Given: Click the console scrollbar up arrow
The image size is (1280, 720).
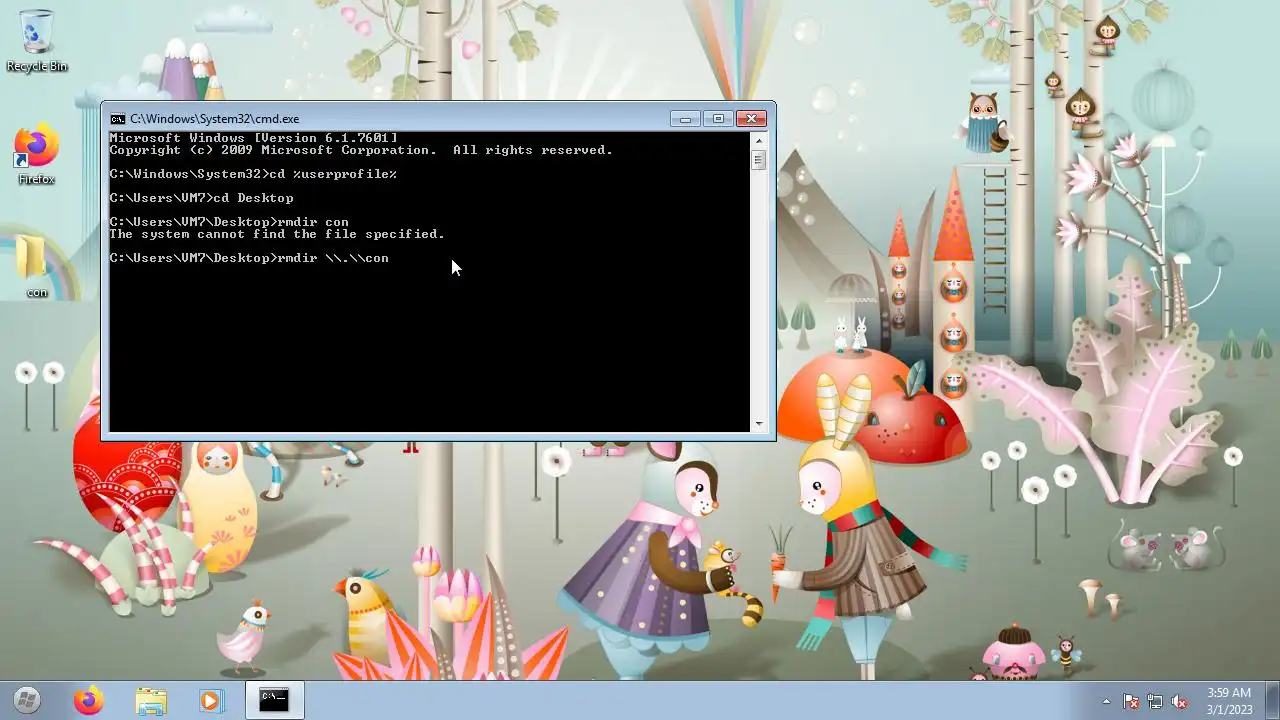Looking at the screenshot, I should pyautogui.click(x=759, y=140).
